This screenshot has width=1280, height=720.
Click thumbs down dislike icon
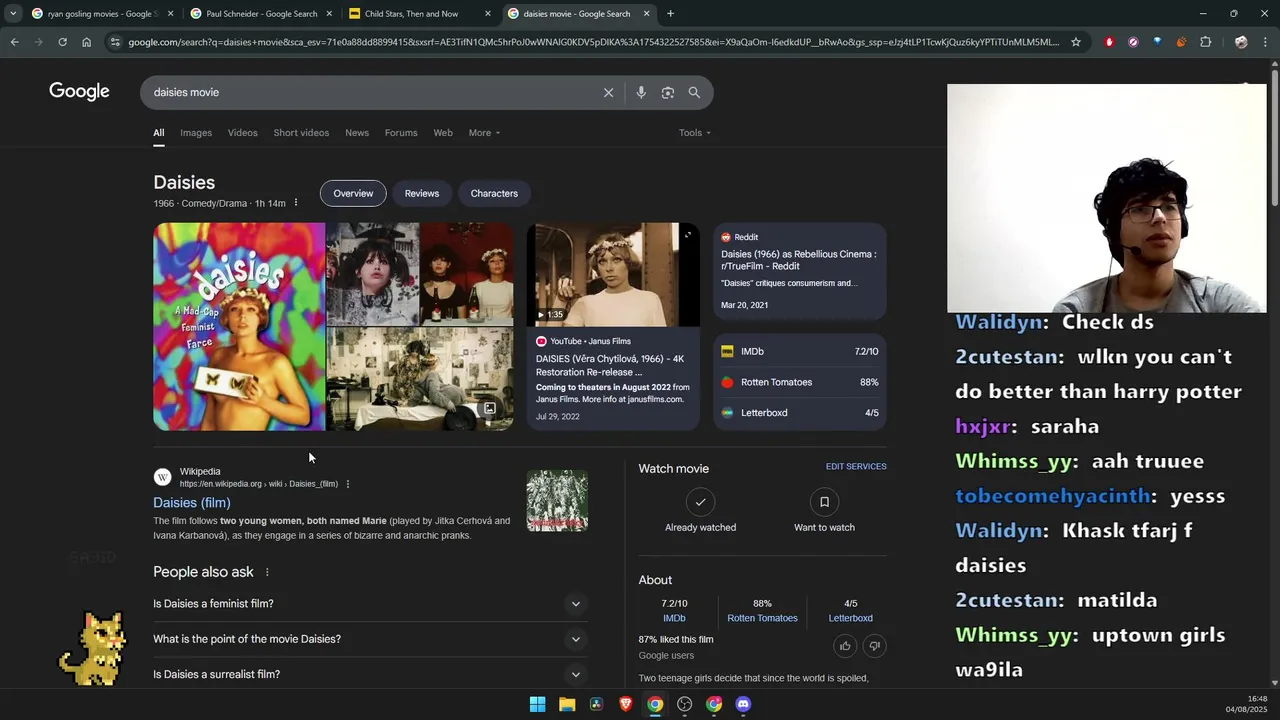point(874,646)
